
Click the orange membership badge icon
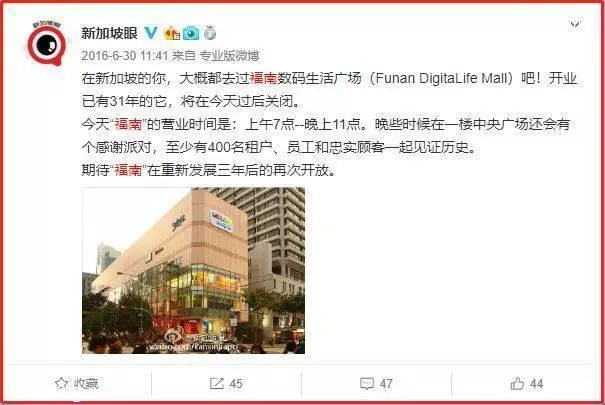click(172, 34)
